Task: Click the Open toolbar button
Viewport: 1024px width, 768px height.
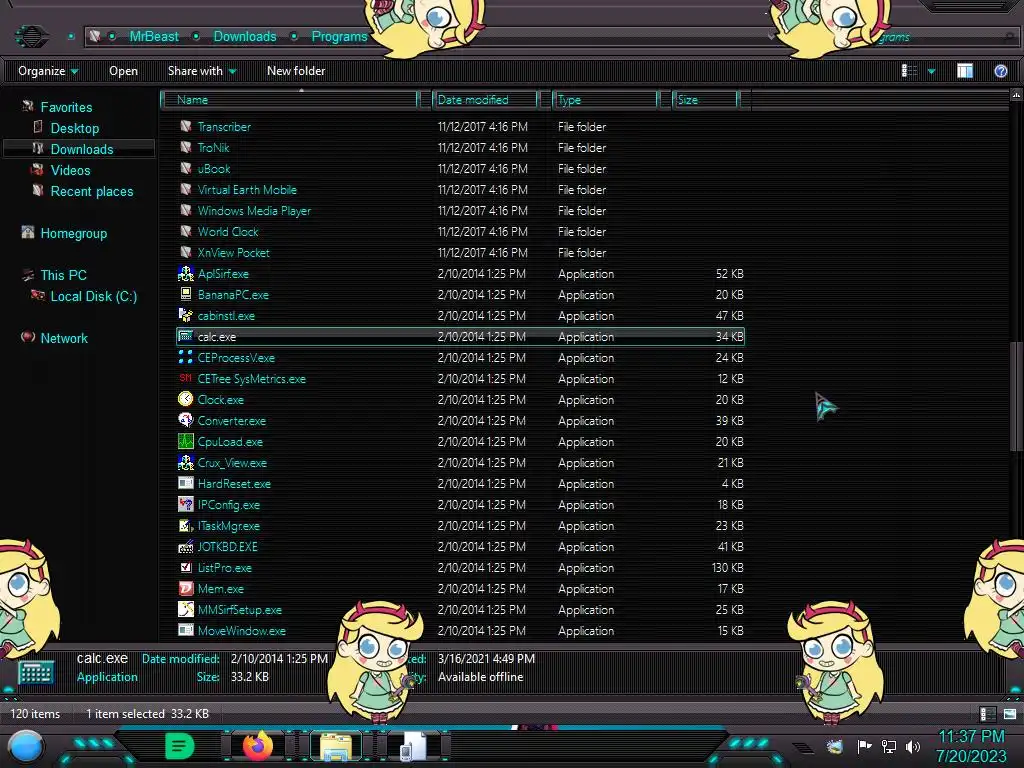Action: point(123,71)
